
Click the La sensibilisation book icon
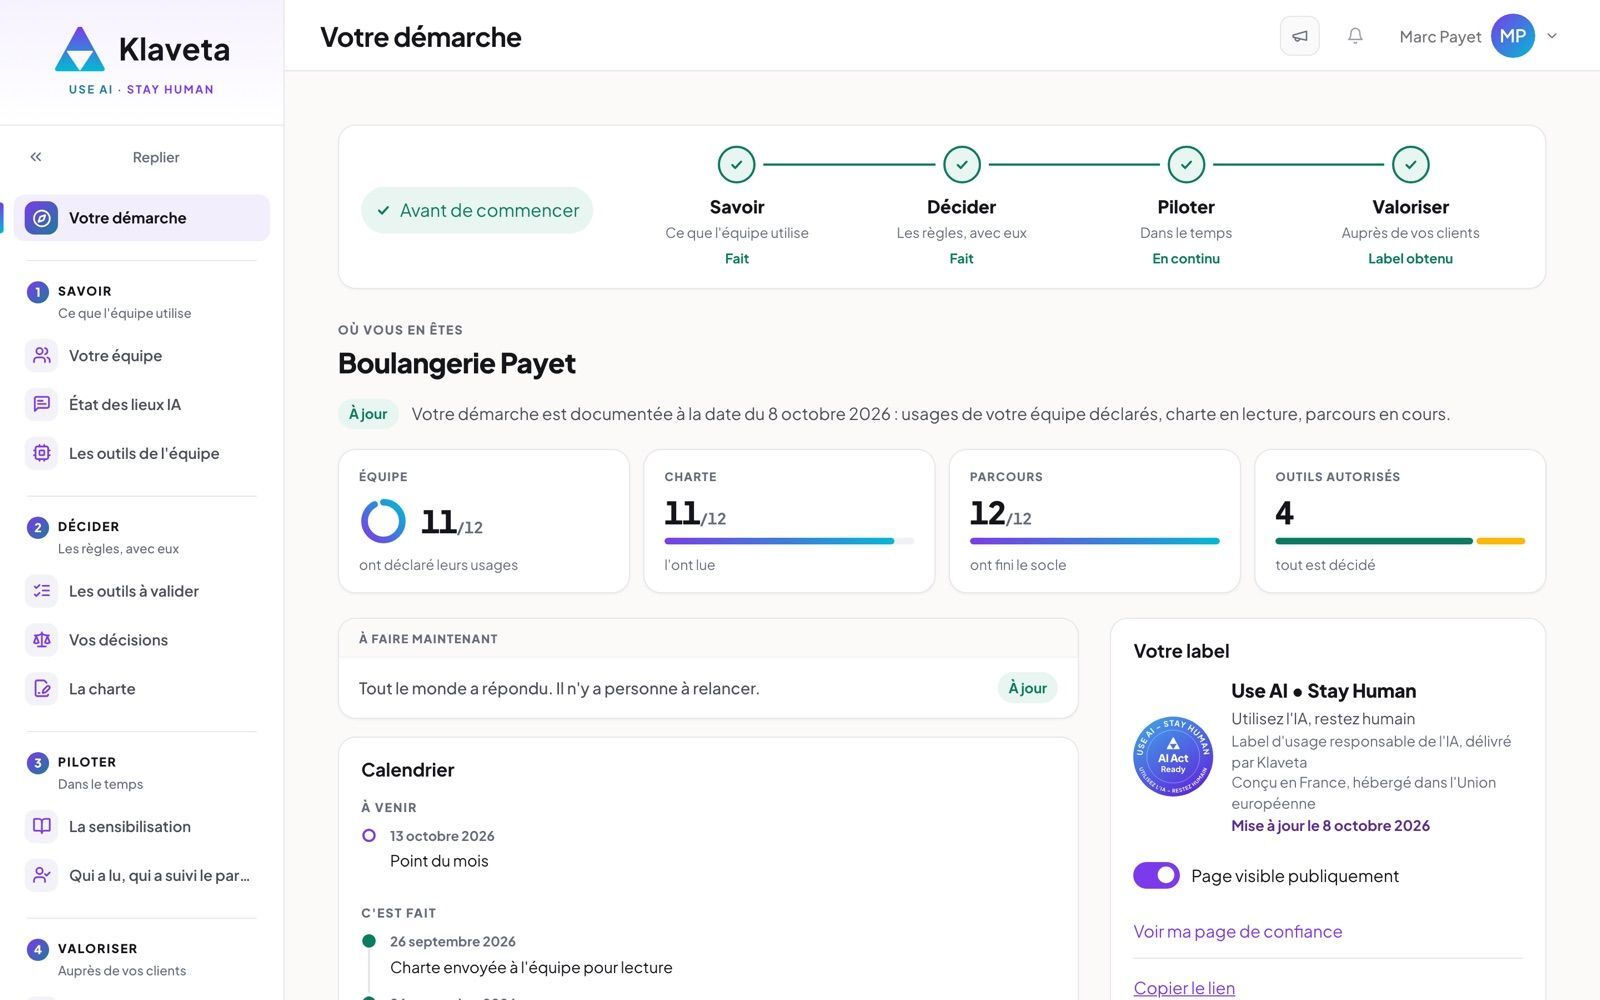(x=41, y=826)
